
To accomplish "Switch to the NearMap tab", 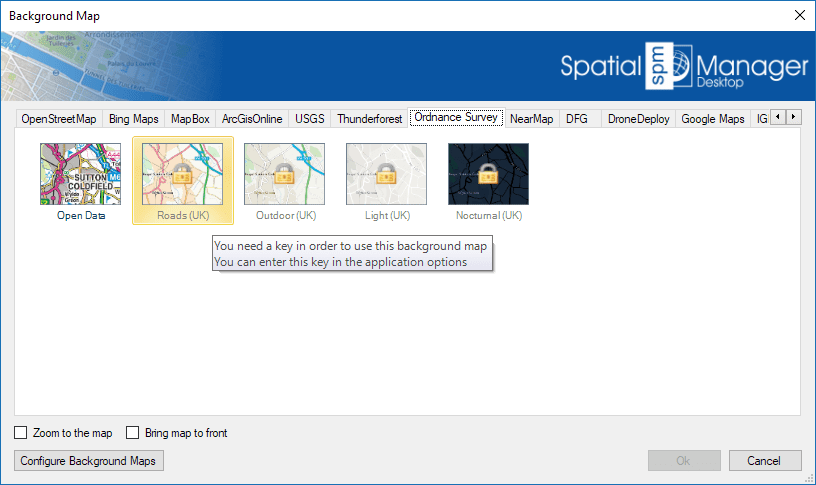I will coord(531,119).
